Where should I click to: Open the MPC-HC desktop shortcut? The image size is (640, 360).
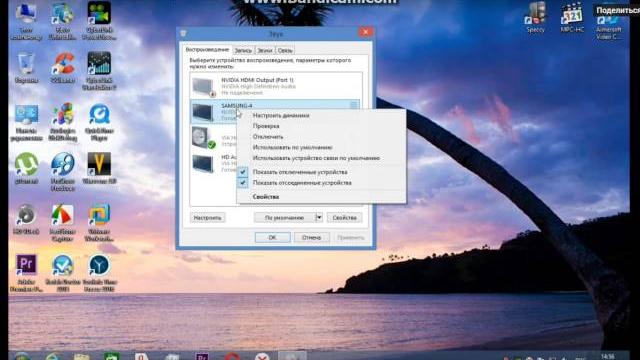pos(572,18)
